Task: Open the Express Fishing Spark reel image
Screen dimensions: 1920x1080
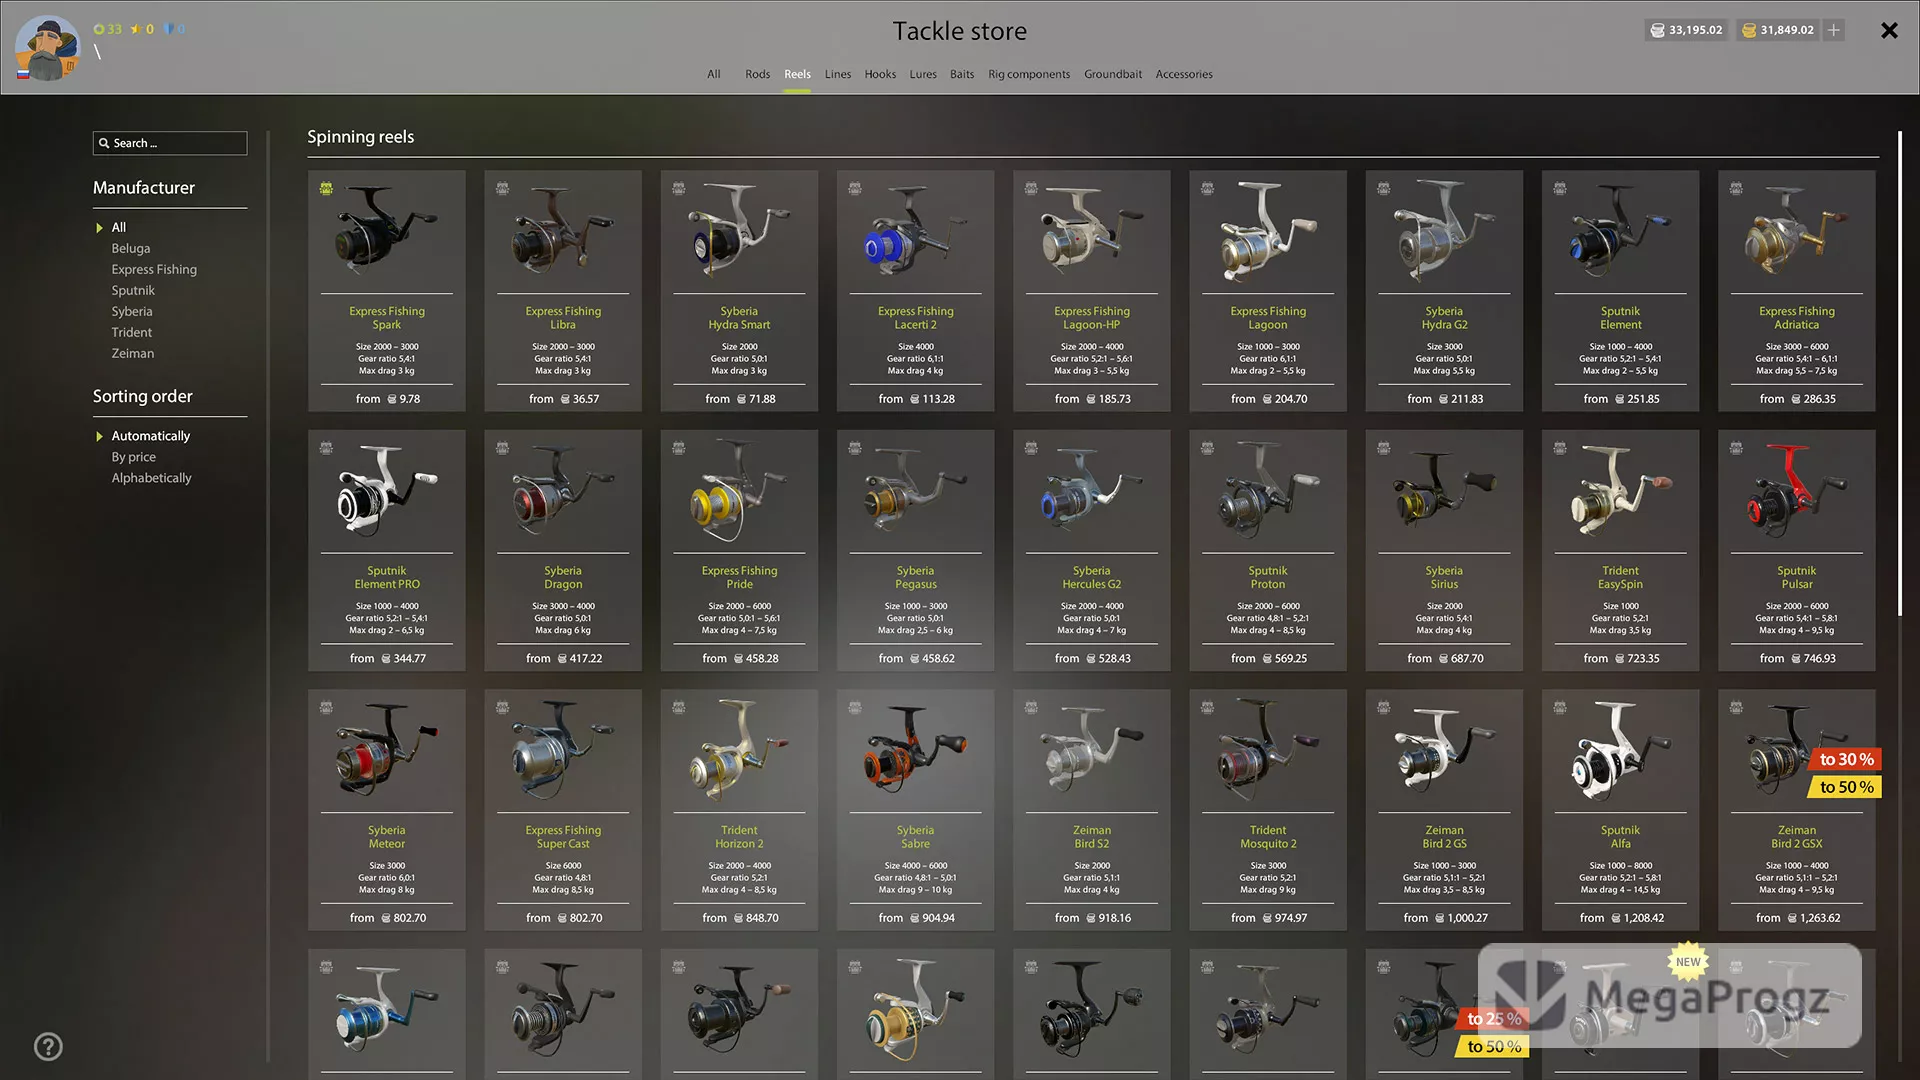Action: pos(386,231)
